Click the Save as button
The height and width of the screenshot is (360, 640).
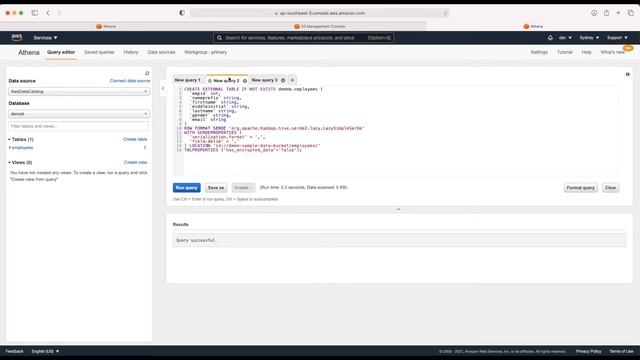[216, 188]
